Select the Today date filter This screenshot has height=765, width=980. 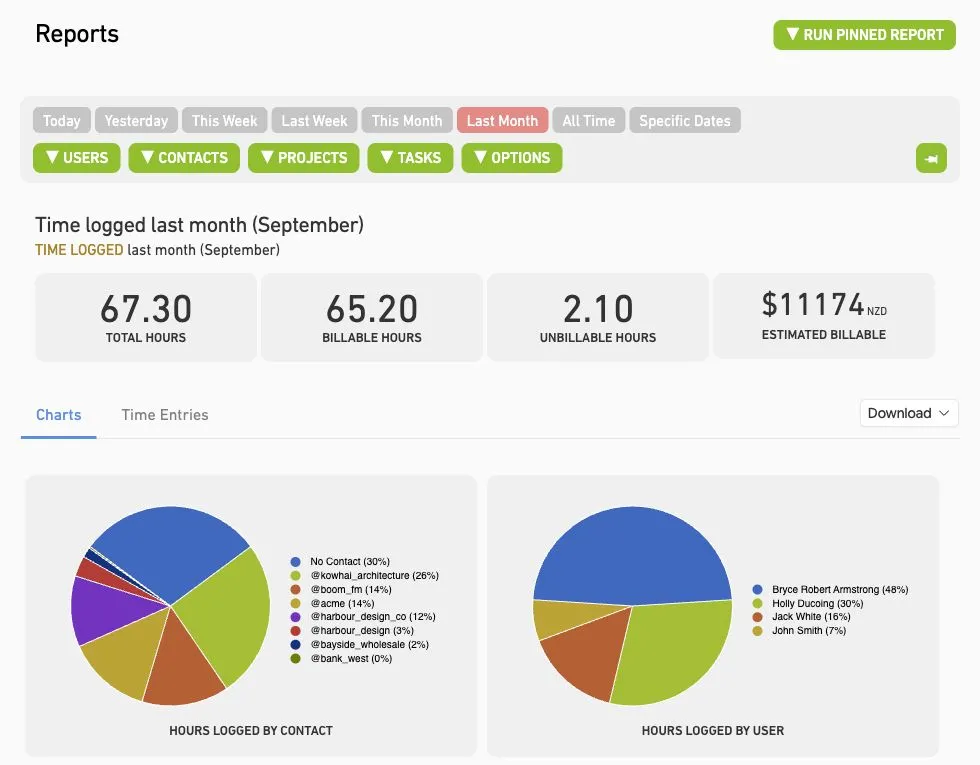62,121
